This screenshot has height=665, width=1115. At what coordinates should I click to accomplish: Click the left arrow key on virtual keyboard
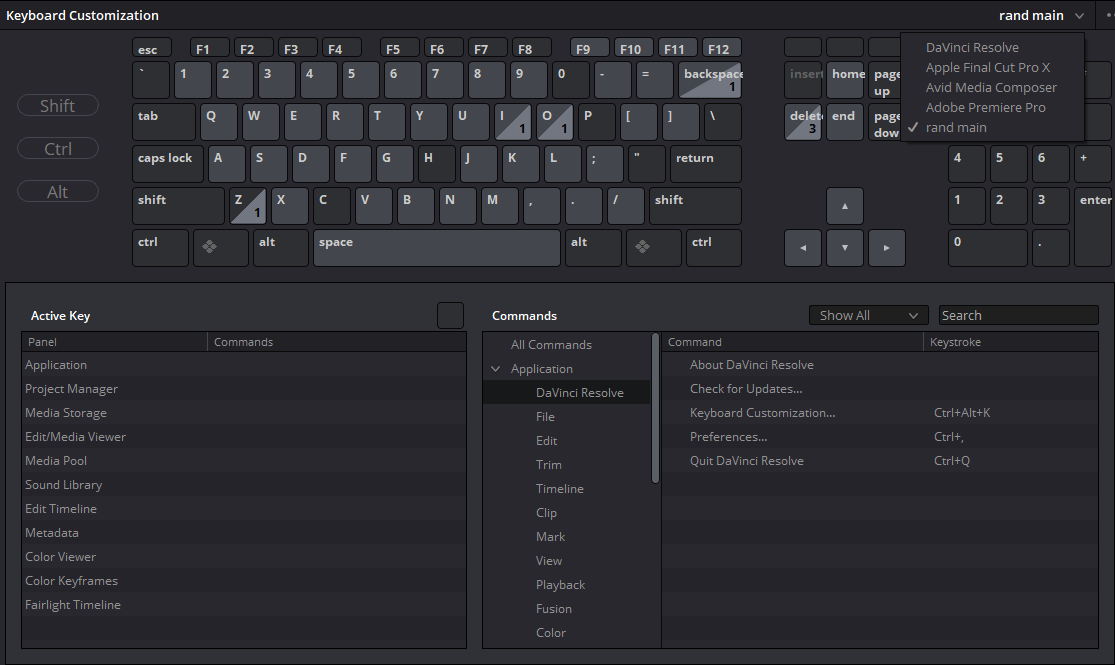click(803, 248)
